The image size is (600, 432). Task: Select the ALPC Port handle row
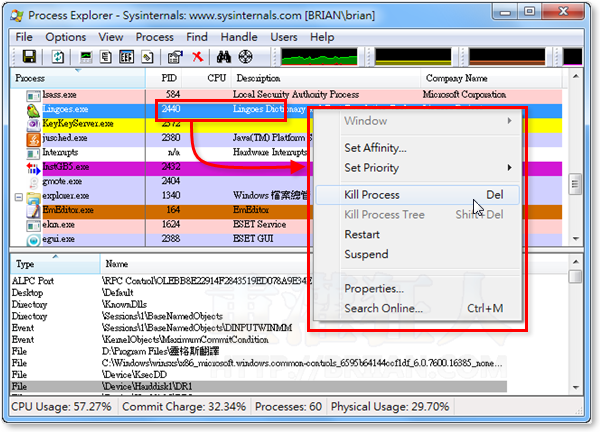coord(259,281)
